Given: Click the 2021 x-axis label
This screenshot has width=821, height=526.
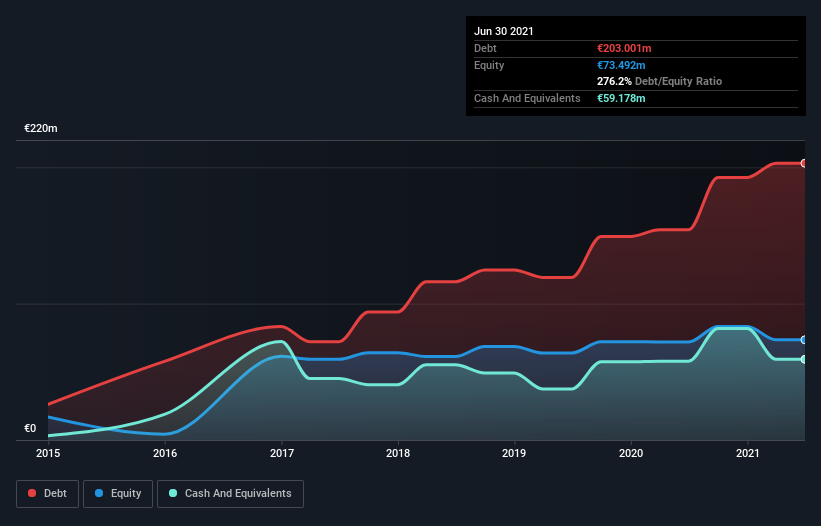Looking at the screenshot, I should [x=748, y=453].
